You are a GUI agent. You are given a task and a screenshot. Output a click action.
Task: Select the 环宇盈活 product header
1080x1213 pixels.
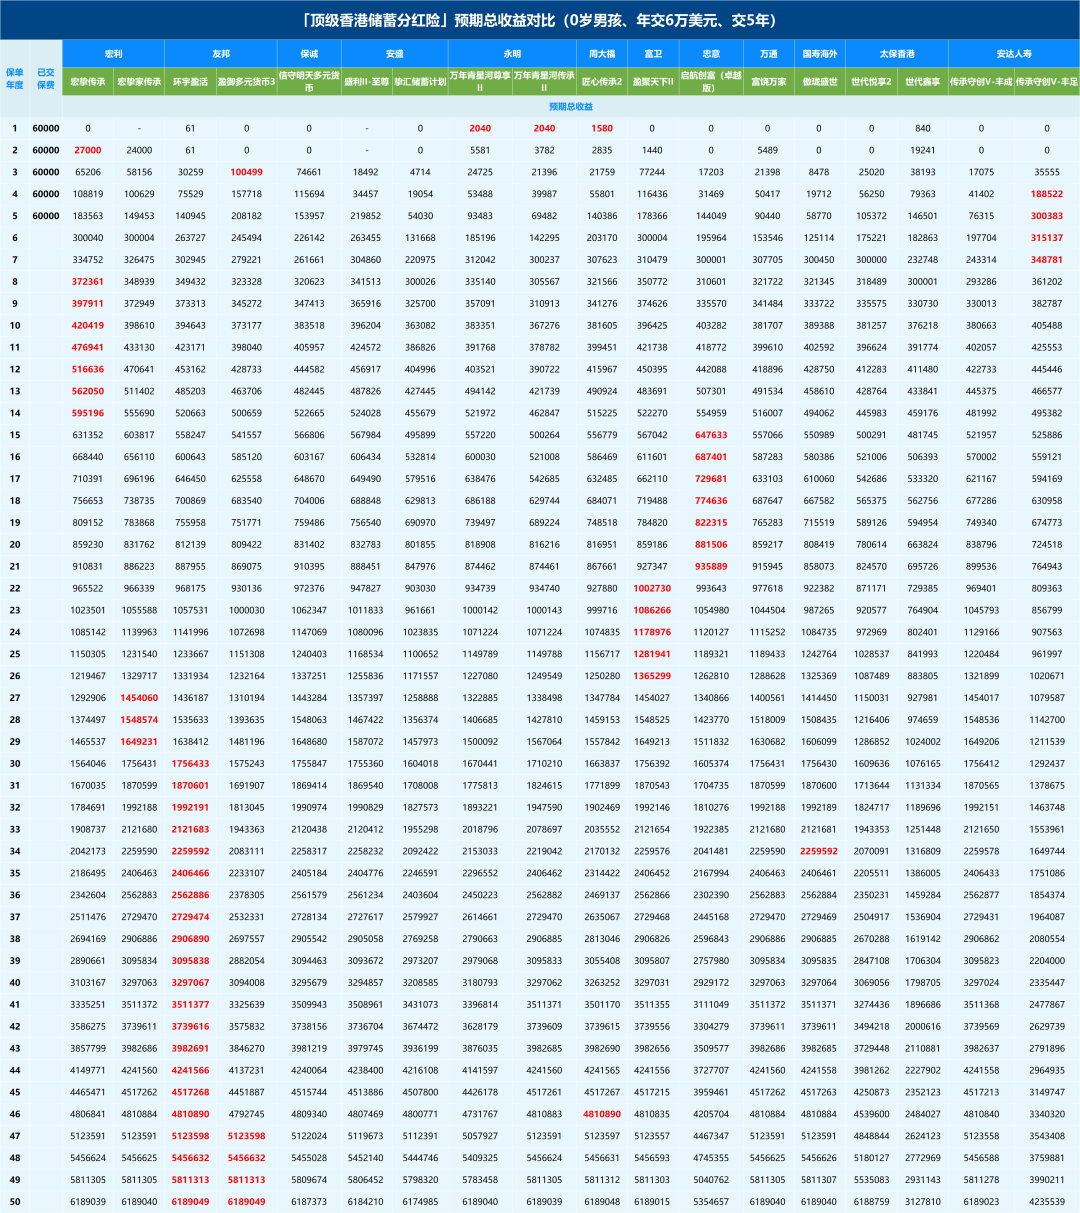click(x=190, y=81)
